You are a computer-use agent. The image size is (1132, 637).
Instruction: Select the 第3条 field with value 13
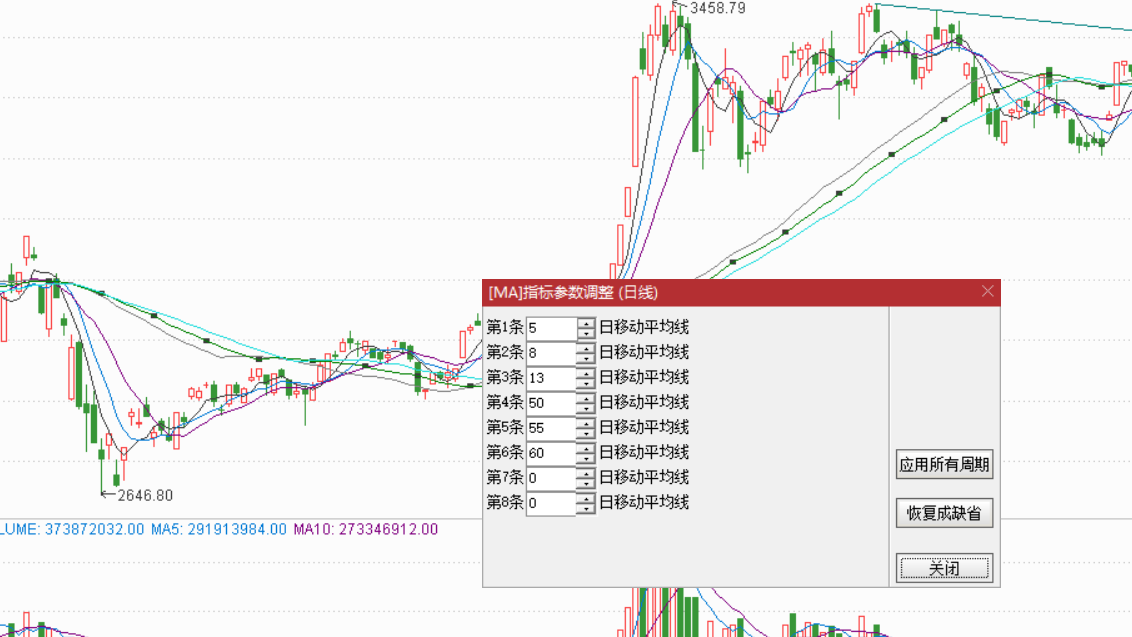551,378
